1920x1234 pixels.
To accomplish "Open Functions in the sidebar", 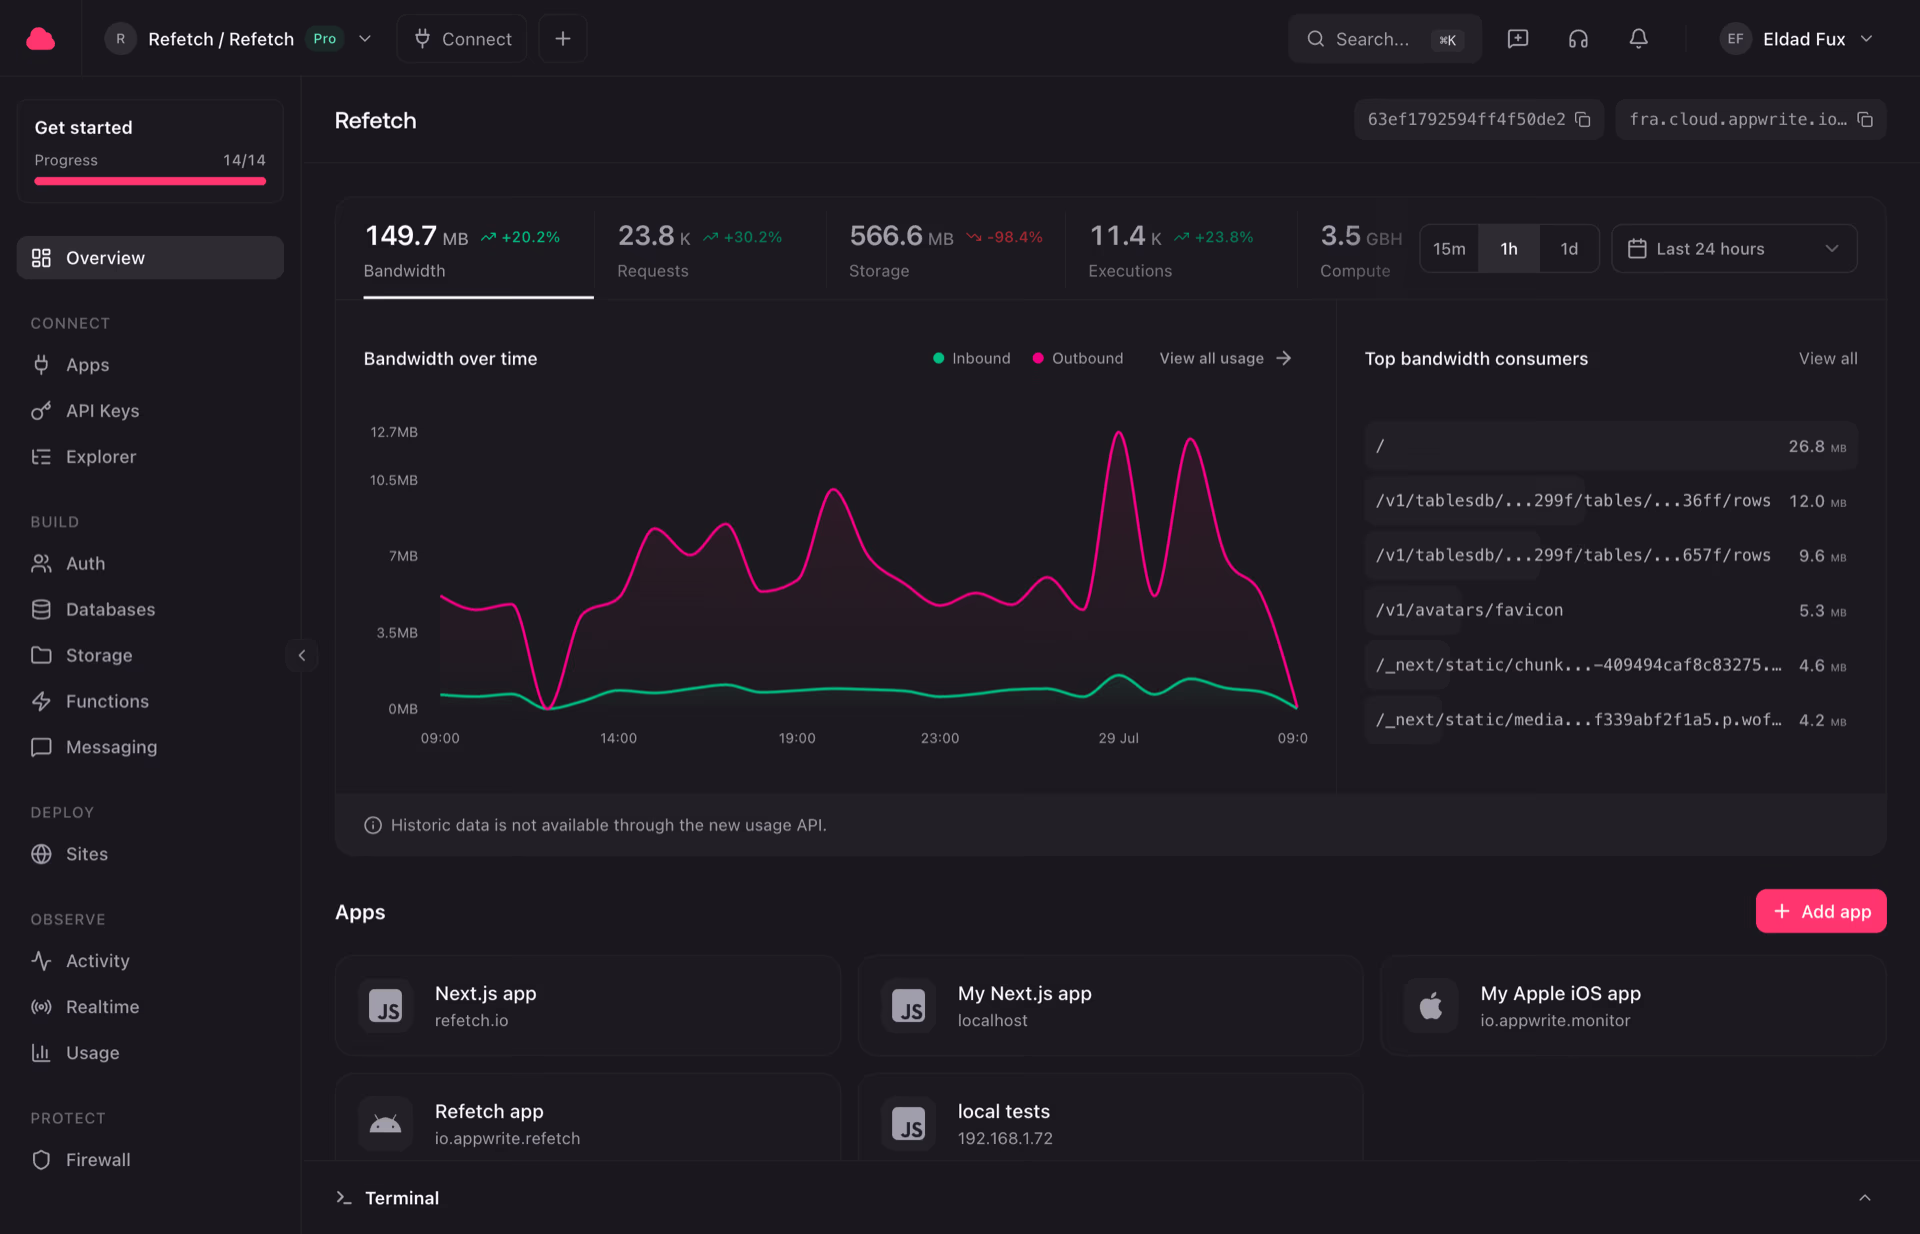I will pos(150,701).
